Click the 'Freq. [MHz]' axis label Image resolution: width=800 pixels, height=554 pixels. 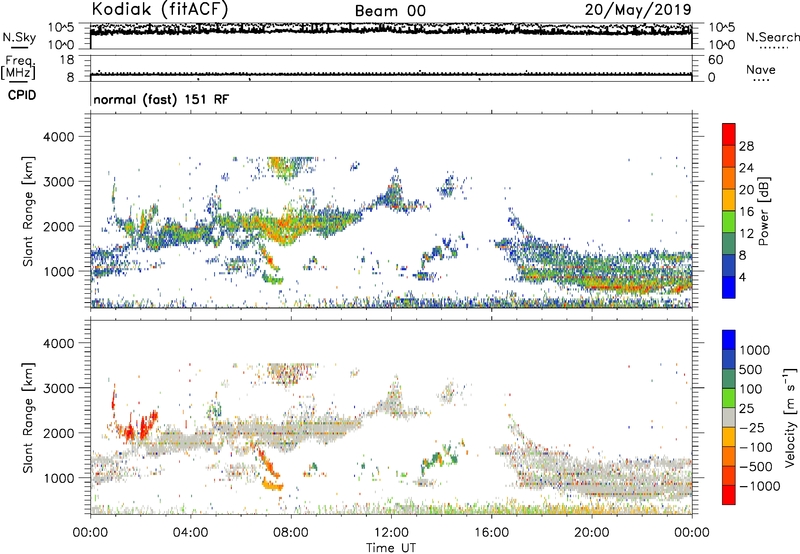click(18, 67)
